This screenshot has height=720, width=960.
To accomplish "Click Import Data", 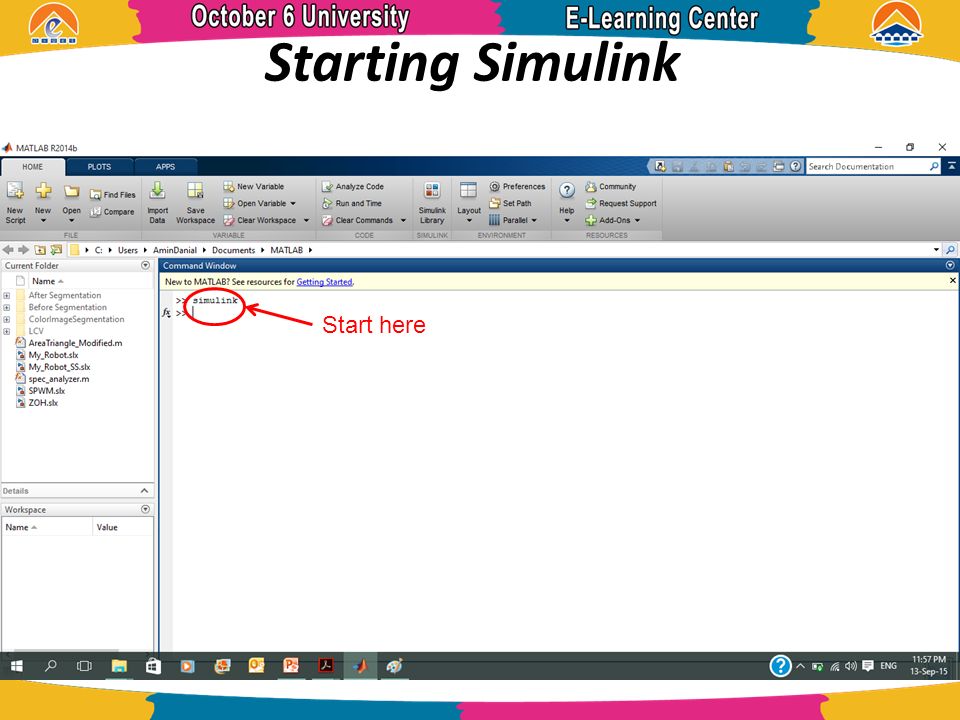I will click(157, 203).
